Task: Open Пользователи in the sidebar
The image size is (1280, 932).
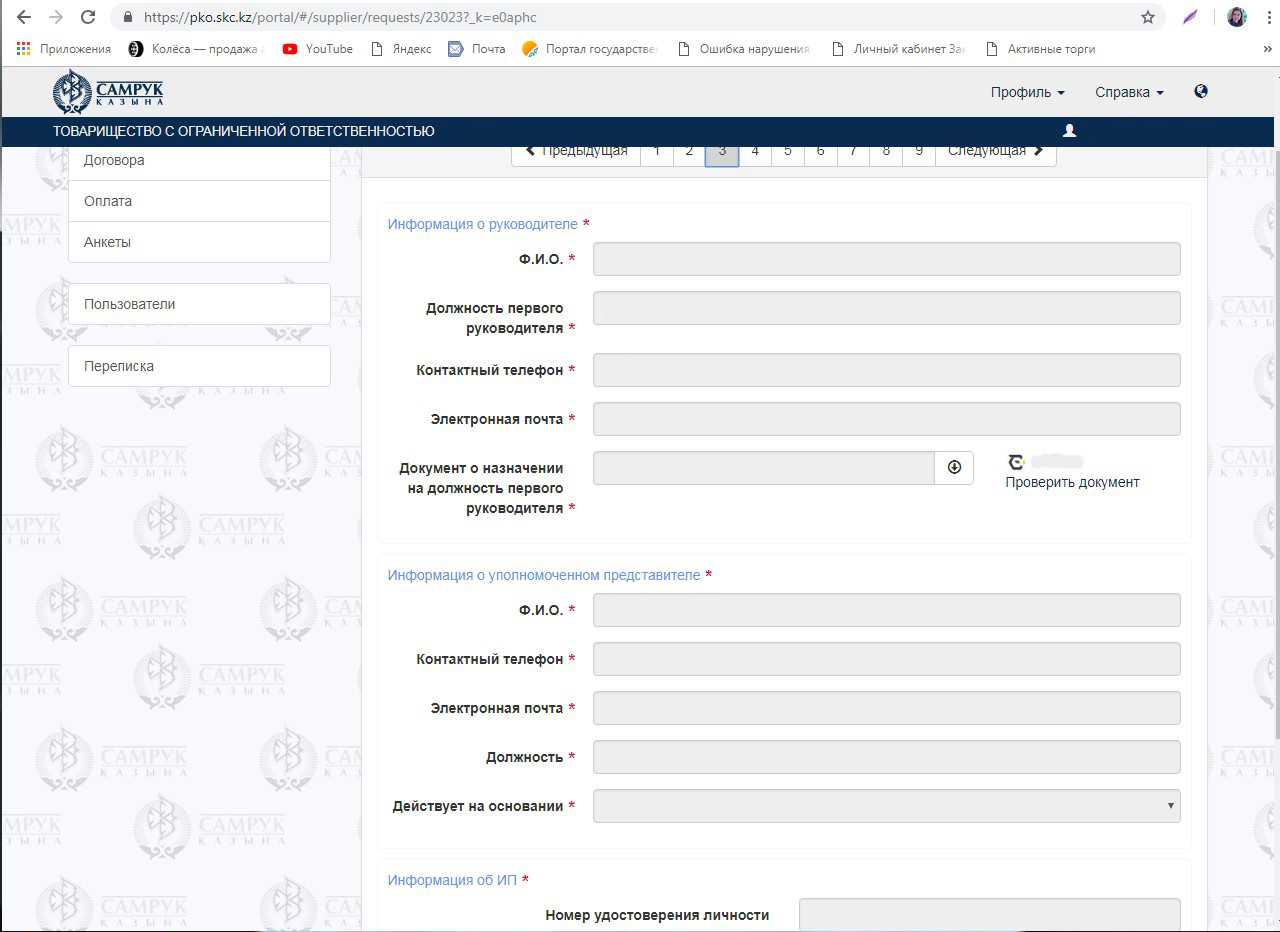Action: 199,304
